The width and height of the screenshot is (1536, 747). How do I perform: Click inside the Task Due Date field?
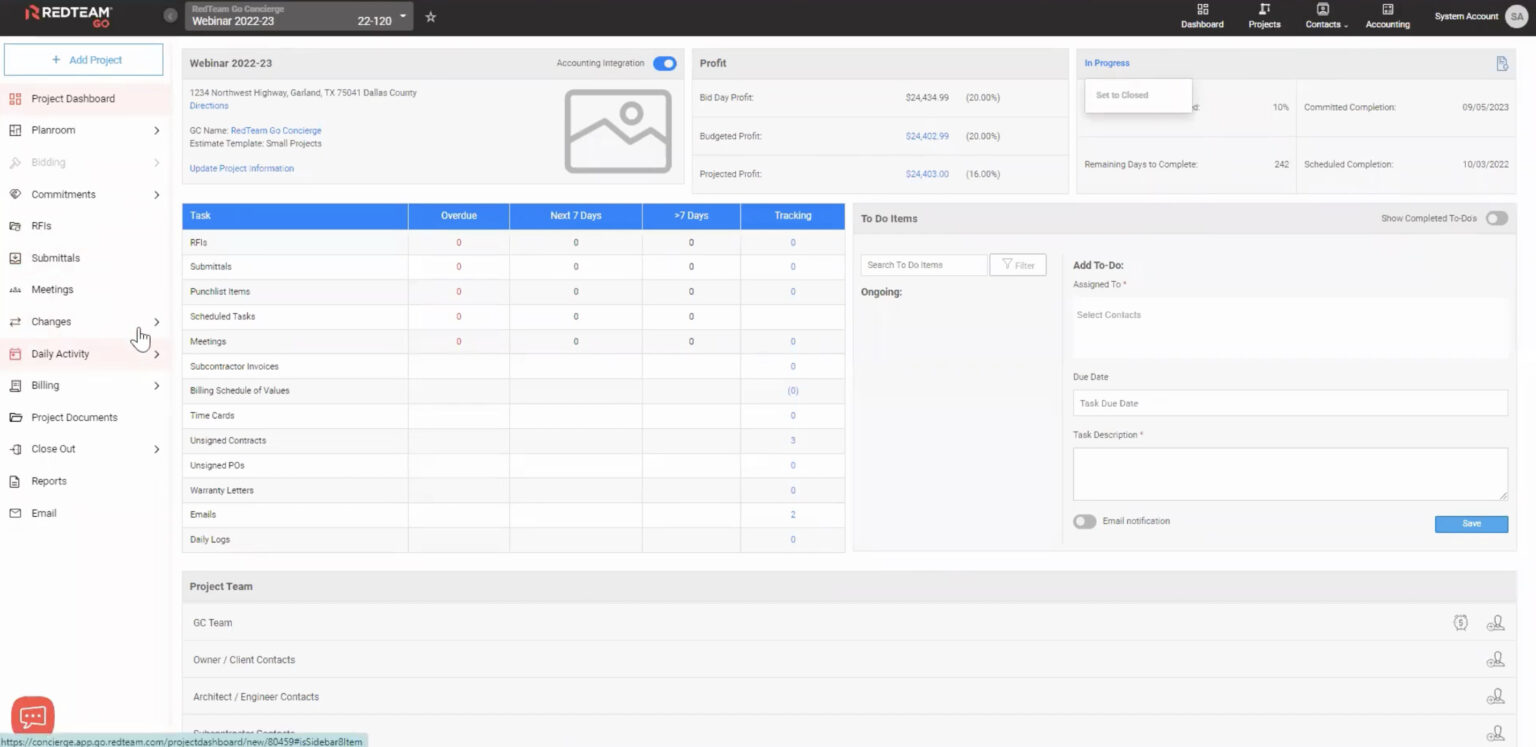coord(1289,402)
